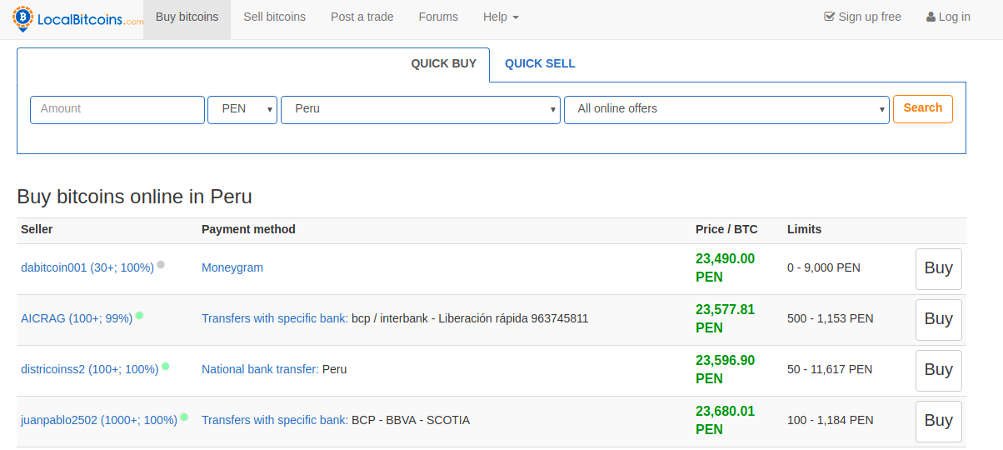
Task: Click districoinss2's green online status dot
Action: [x=165, y=366]
